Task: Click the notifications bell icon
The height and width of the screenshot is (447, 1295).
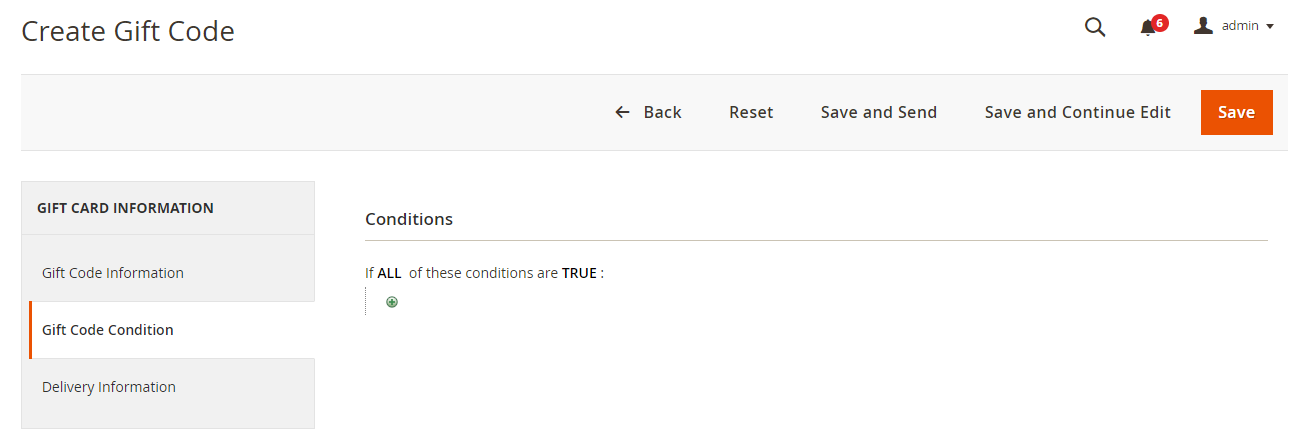Action: point(1148,28)
